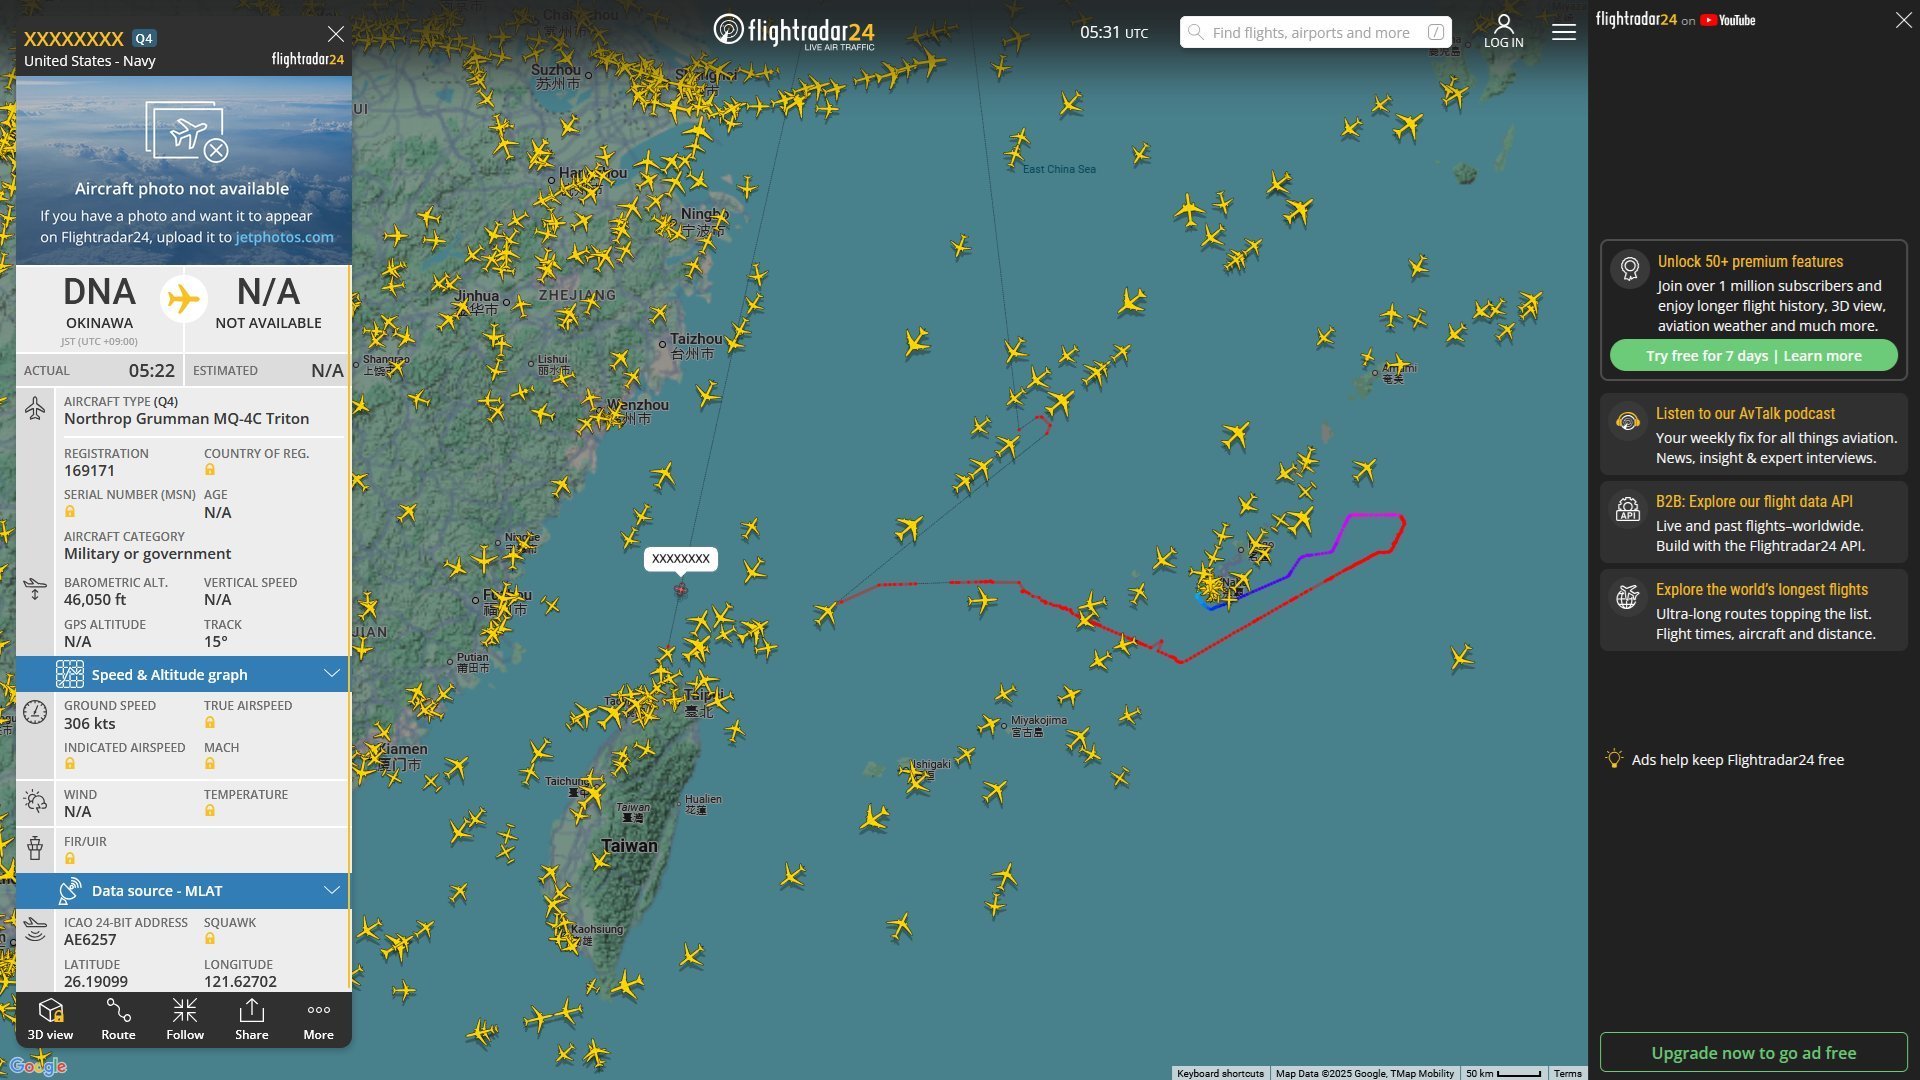Open the world's longest flights promo

point(1754,610)
